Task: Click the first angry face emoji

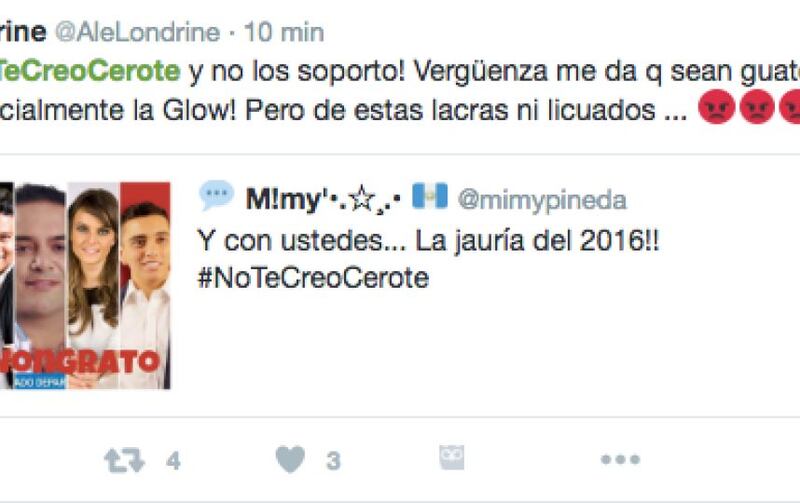Action: (x=716, y=107)
